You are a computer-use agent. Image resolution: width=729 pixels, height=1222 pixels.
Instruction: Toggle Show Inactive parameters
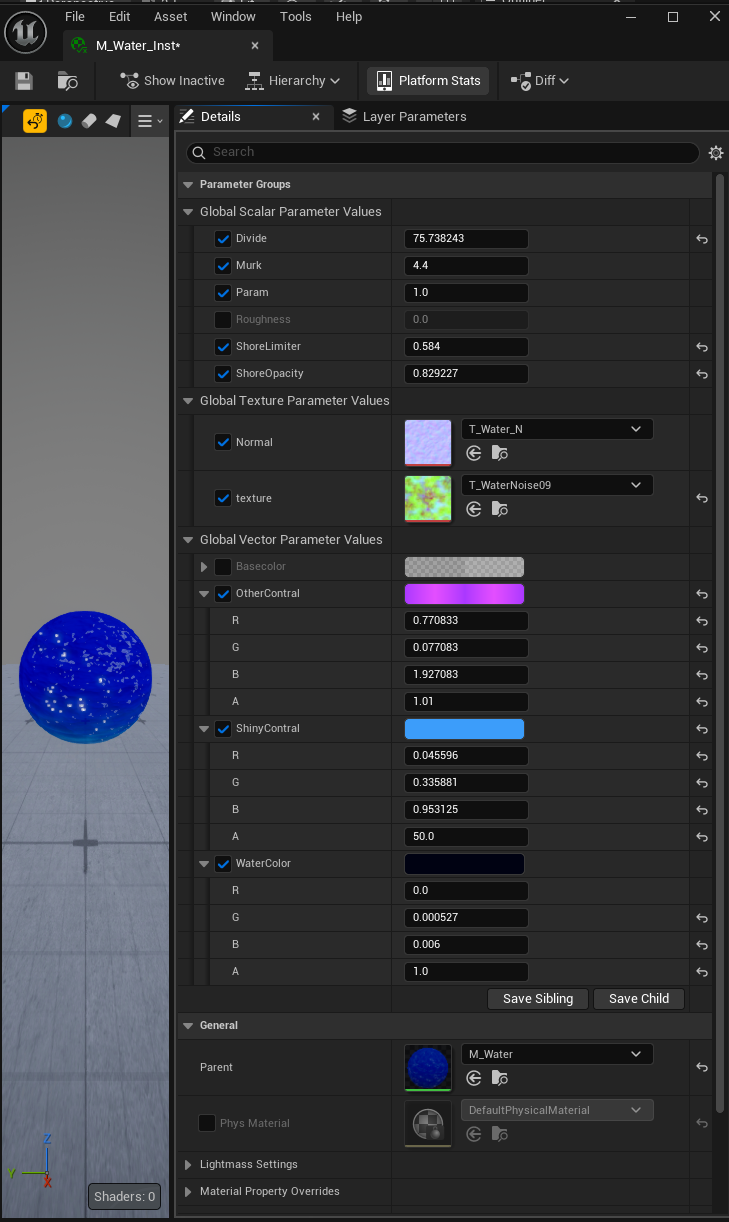(171, 81)
